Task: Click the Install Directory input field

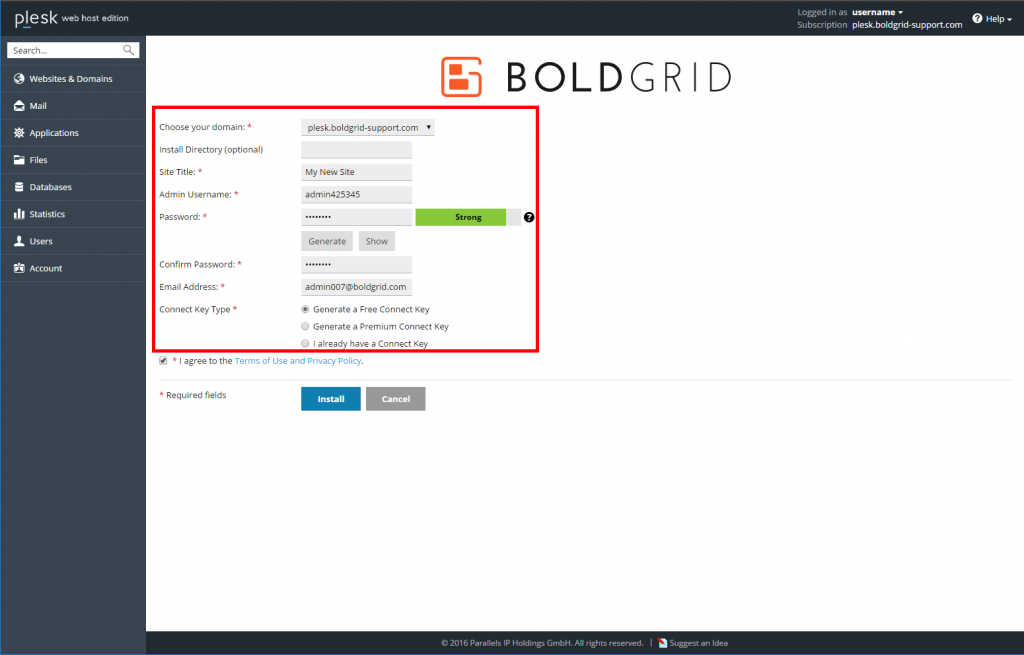Action: [x=357, y=150]
